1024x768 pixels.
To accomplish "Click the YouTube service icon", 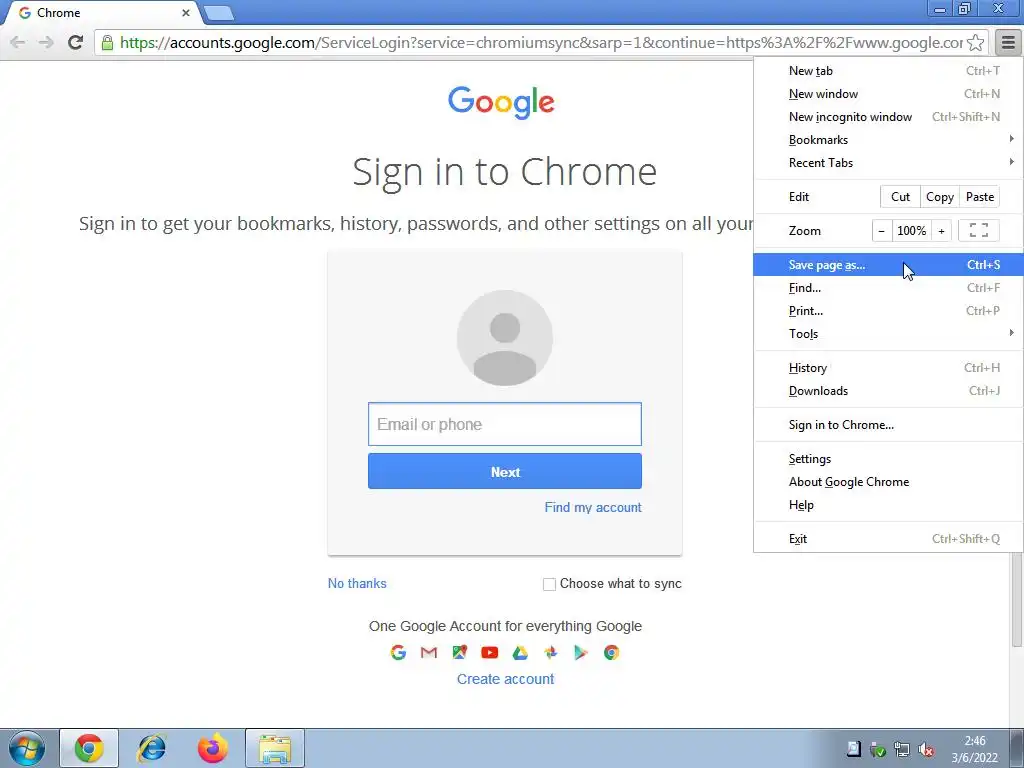I will pyautogui.click(x=489, y=652).
